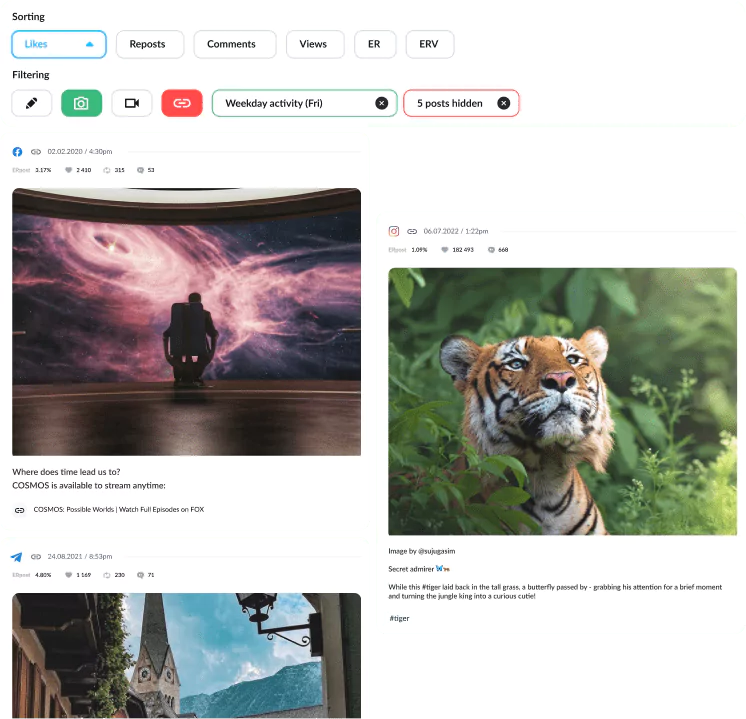The image size is (746, 719).
Task: Toggle the video posts filter
Action: click(x=132, y=103)
